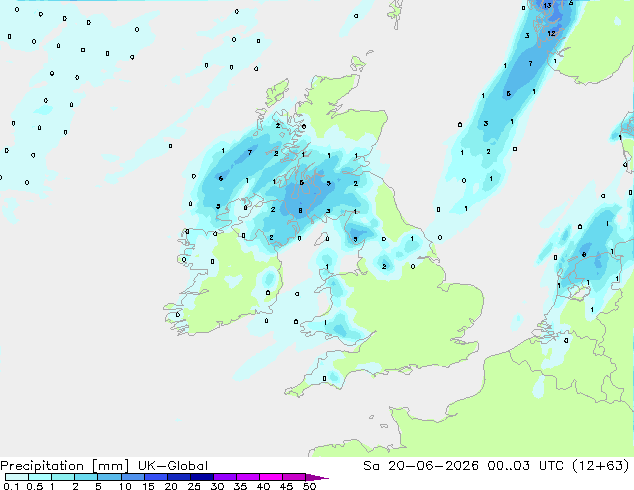The height and width of the screenshot is (490, 634).
Task: Click the 10 to 15 mm legend swatch
Action: click(x=132, y=477)
